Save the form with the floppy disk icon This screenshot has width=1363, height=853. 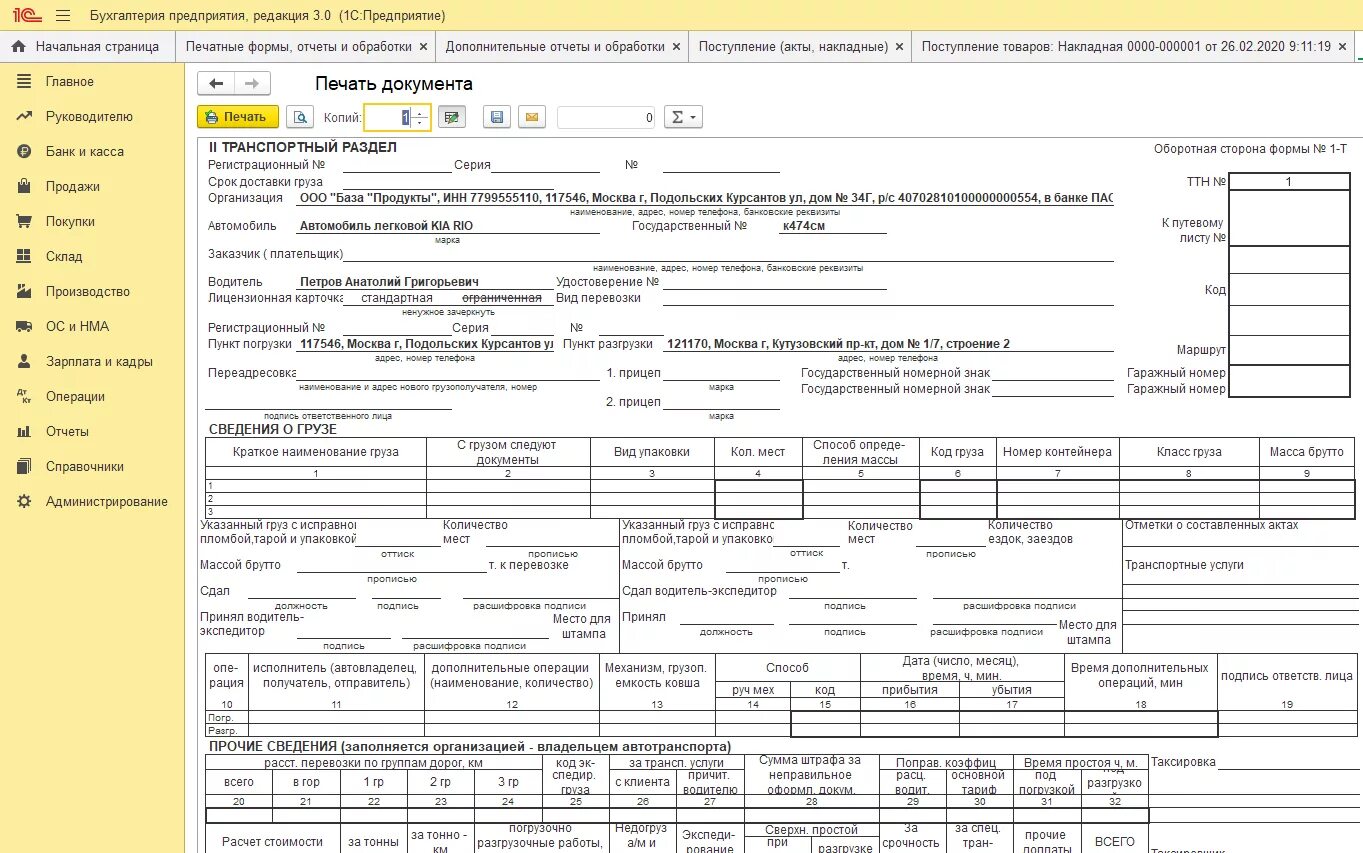pos(496,117)
